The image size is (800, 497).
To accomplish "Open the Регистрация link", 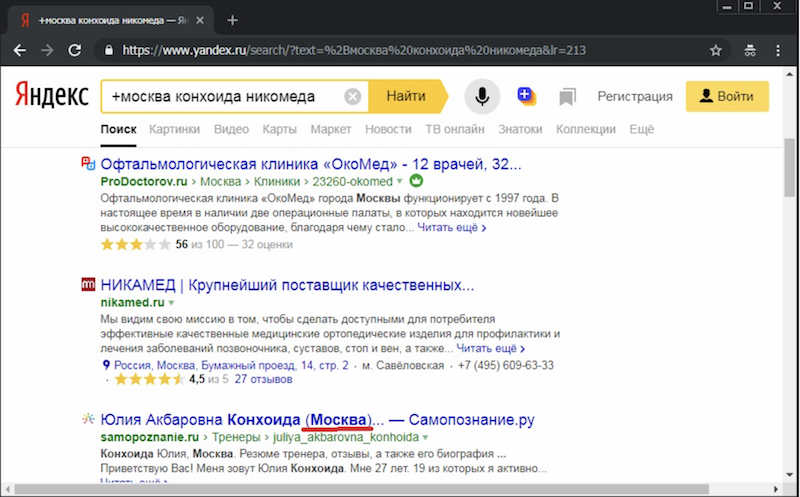I will point(635,96).
